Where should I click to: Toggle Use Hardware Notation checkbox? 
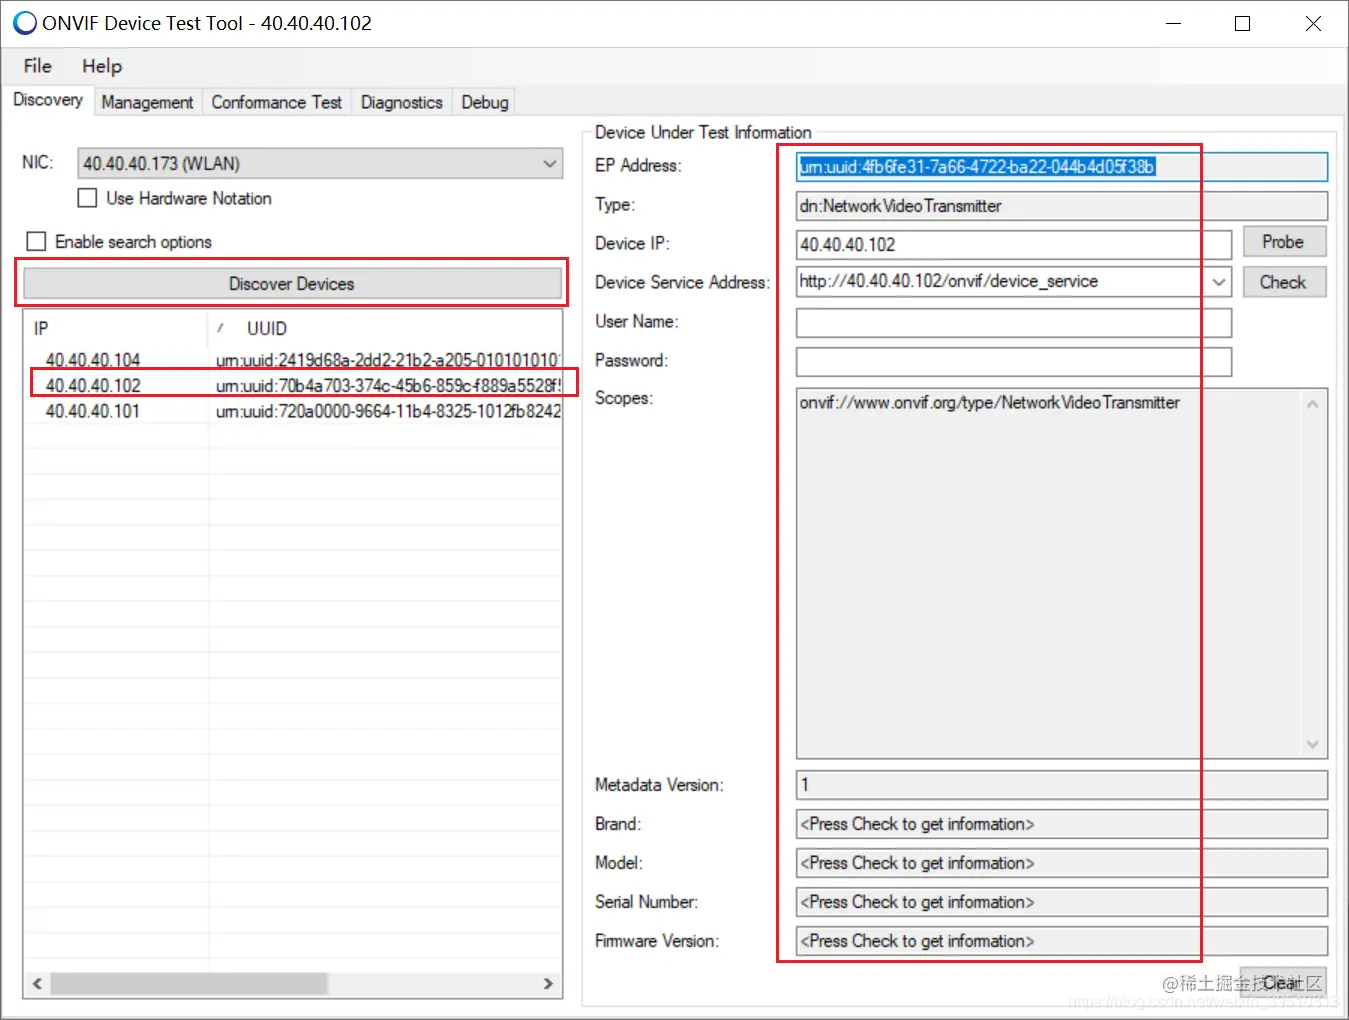pos(88,198)
